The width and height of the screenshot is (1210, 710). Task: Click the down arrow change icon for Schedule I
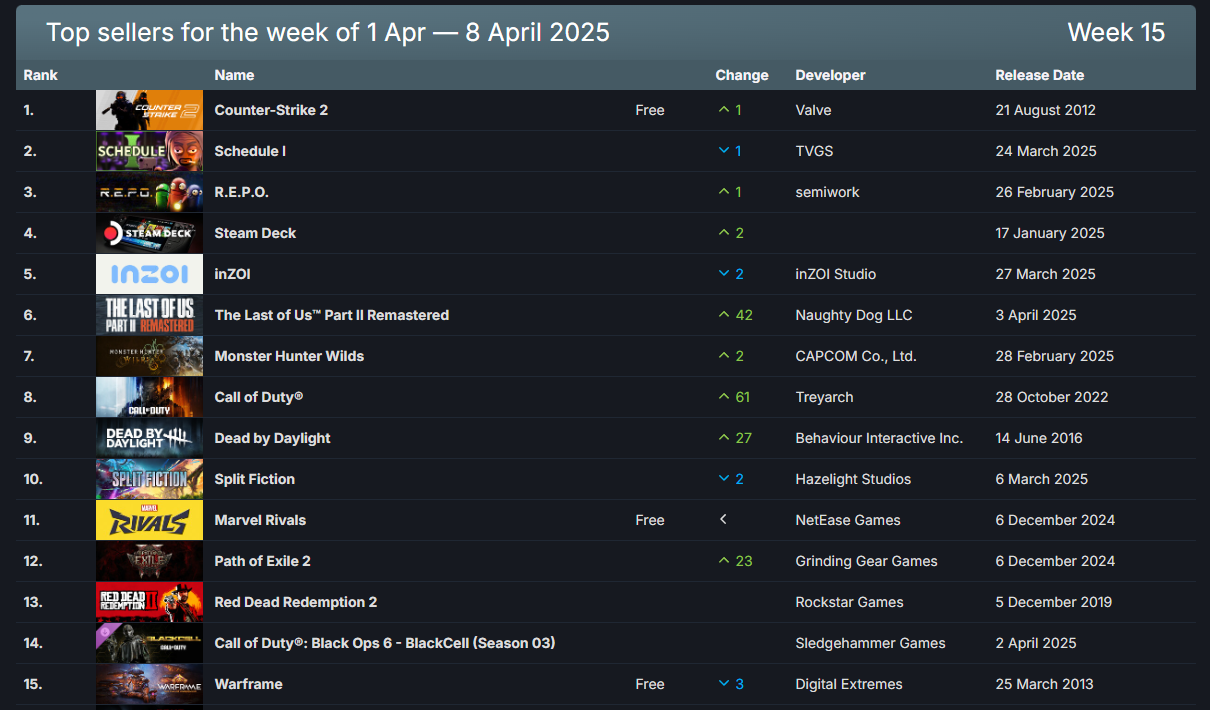[724, 151]
